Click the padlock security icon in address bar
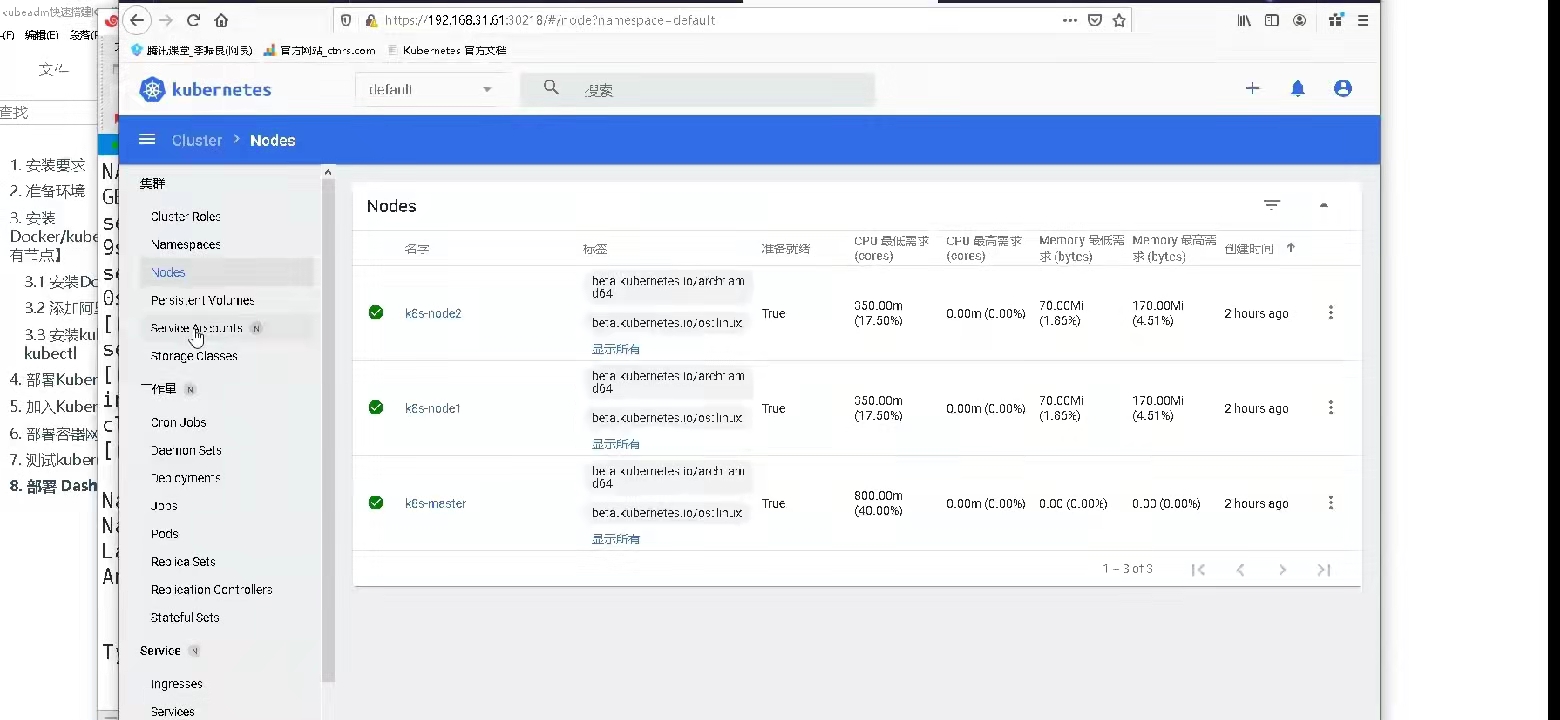 370,20
